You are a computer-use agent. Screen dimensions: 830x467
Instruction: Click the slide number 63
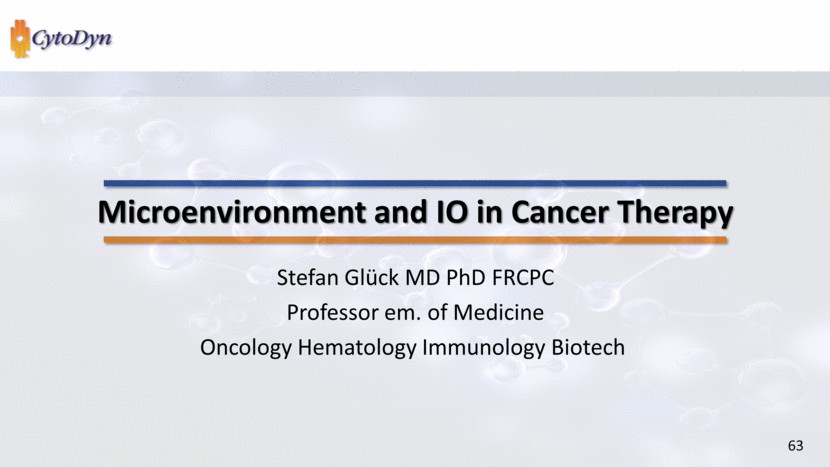tap(796, 444)
